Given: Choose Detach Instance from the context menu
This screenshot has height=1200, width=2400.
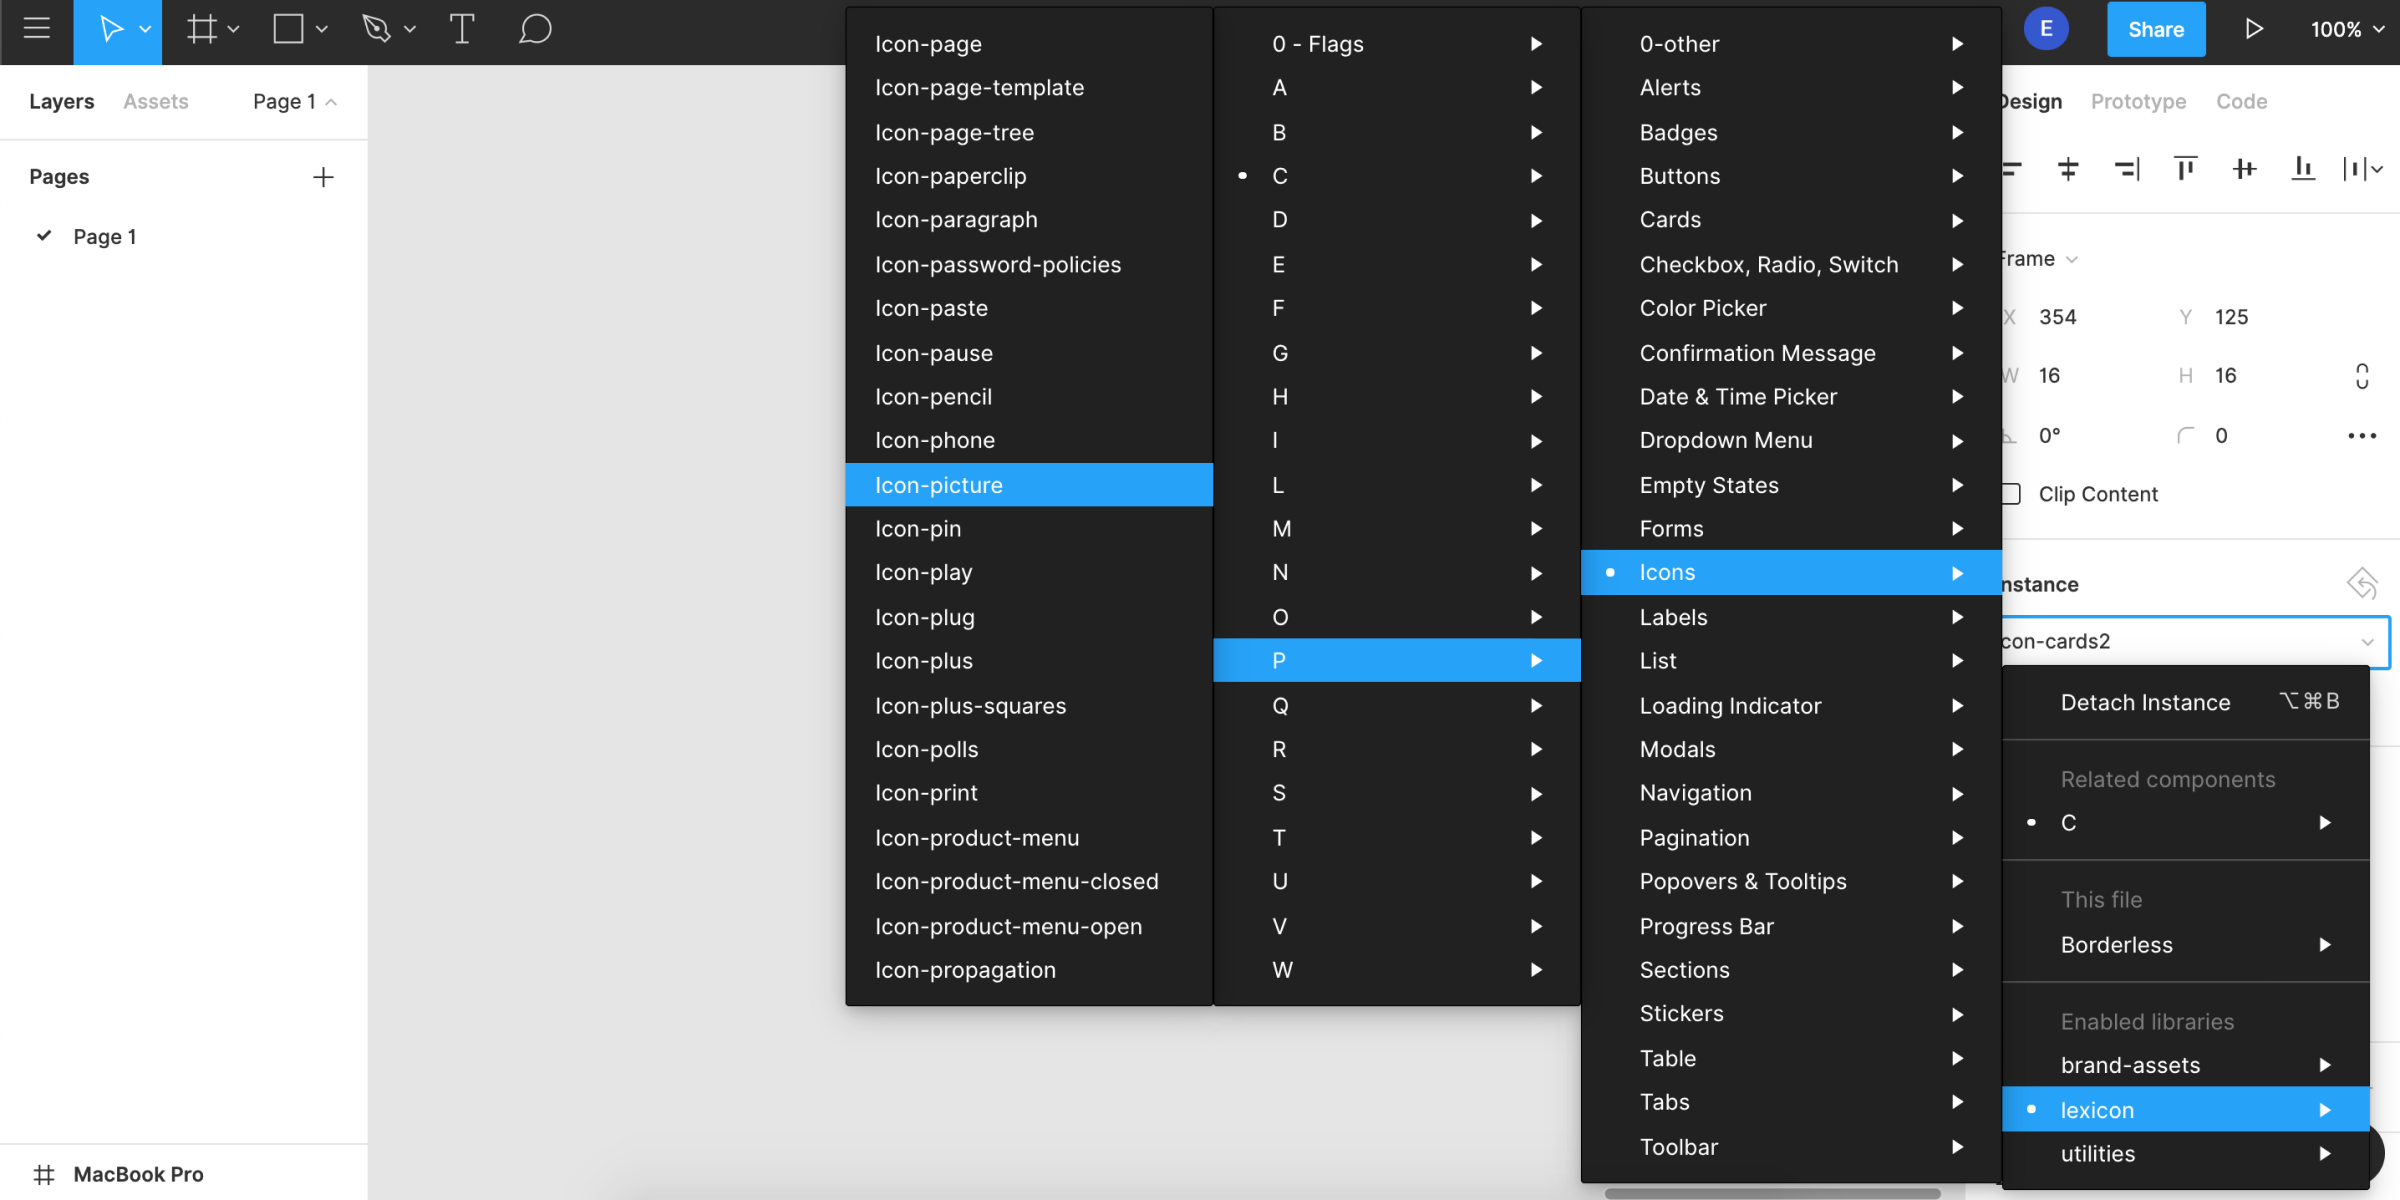Looking at the screenshot, I should click(x=2144, y=701).
